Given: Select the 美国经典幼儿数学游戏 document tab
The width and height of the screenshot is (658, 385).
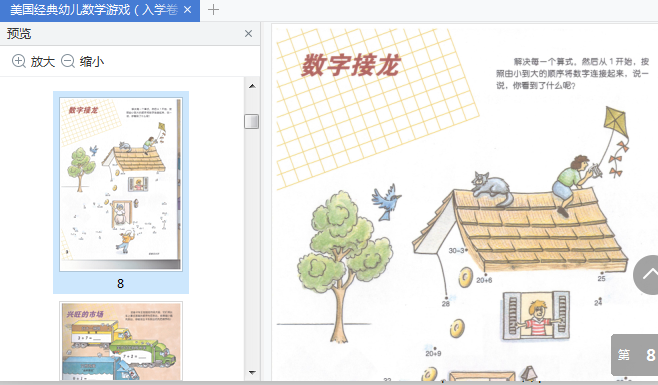Looking at the screenshot, I should point(99,10).
